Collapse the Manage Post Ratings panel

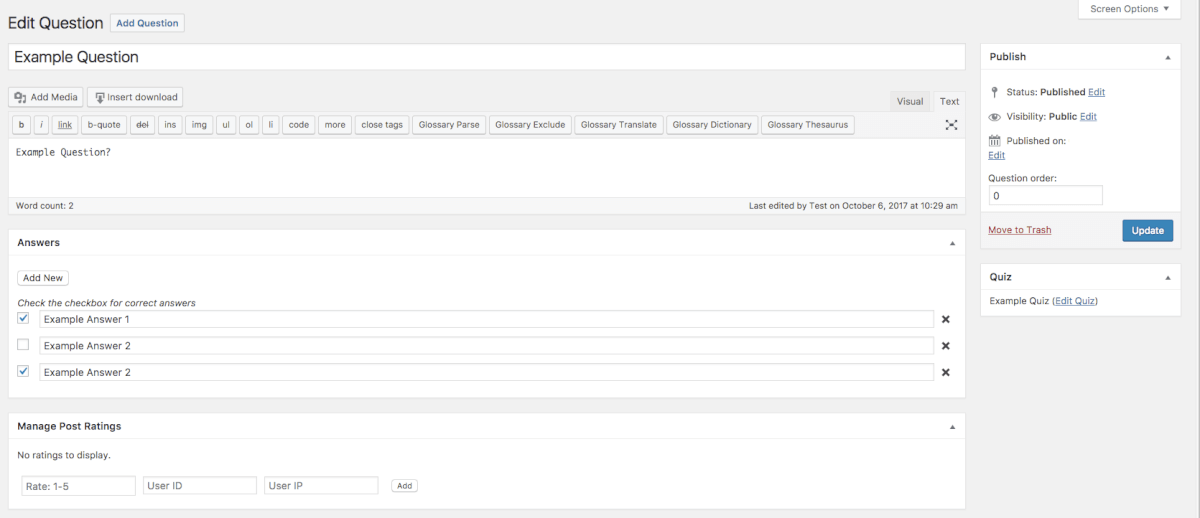952,426
